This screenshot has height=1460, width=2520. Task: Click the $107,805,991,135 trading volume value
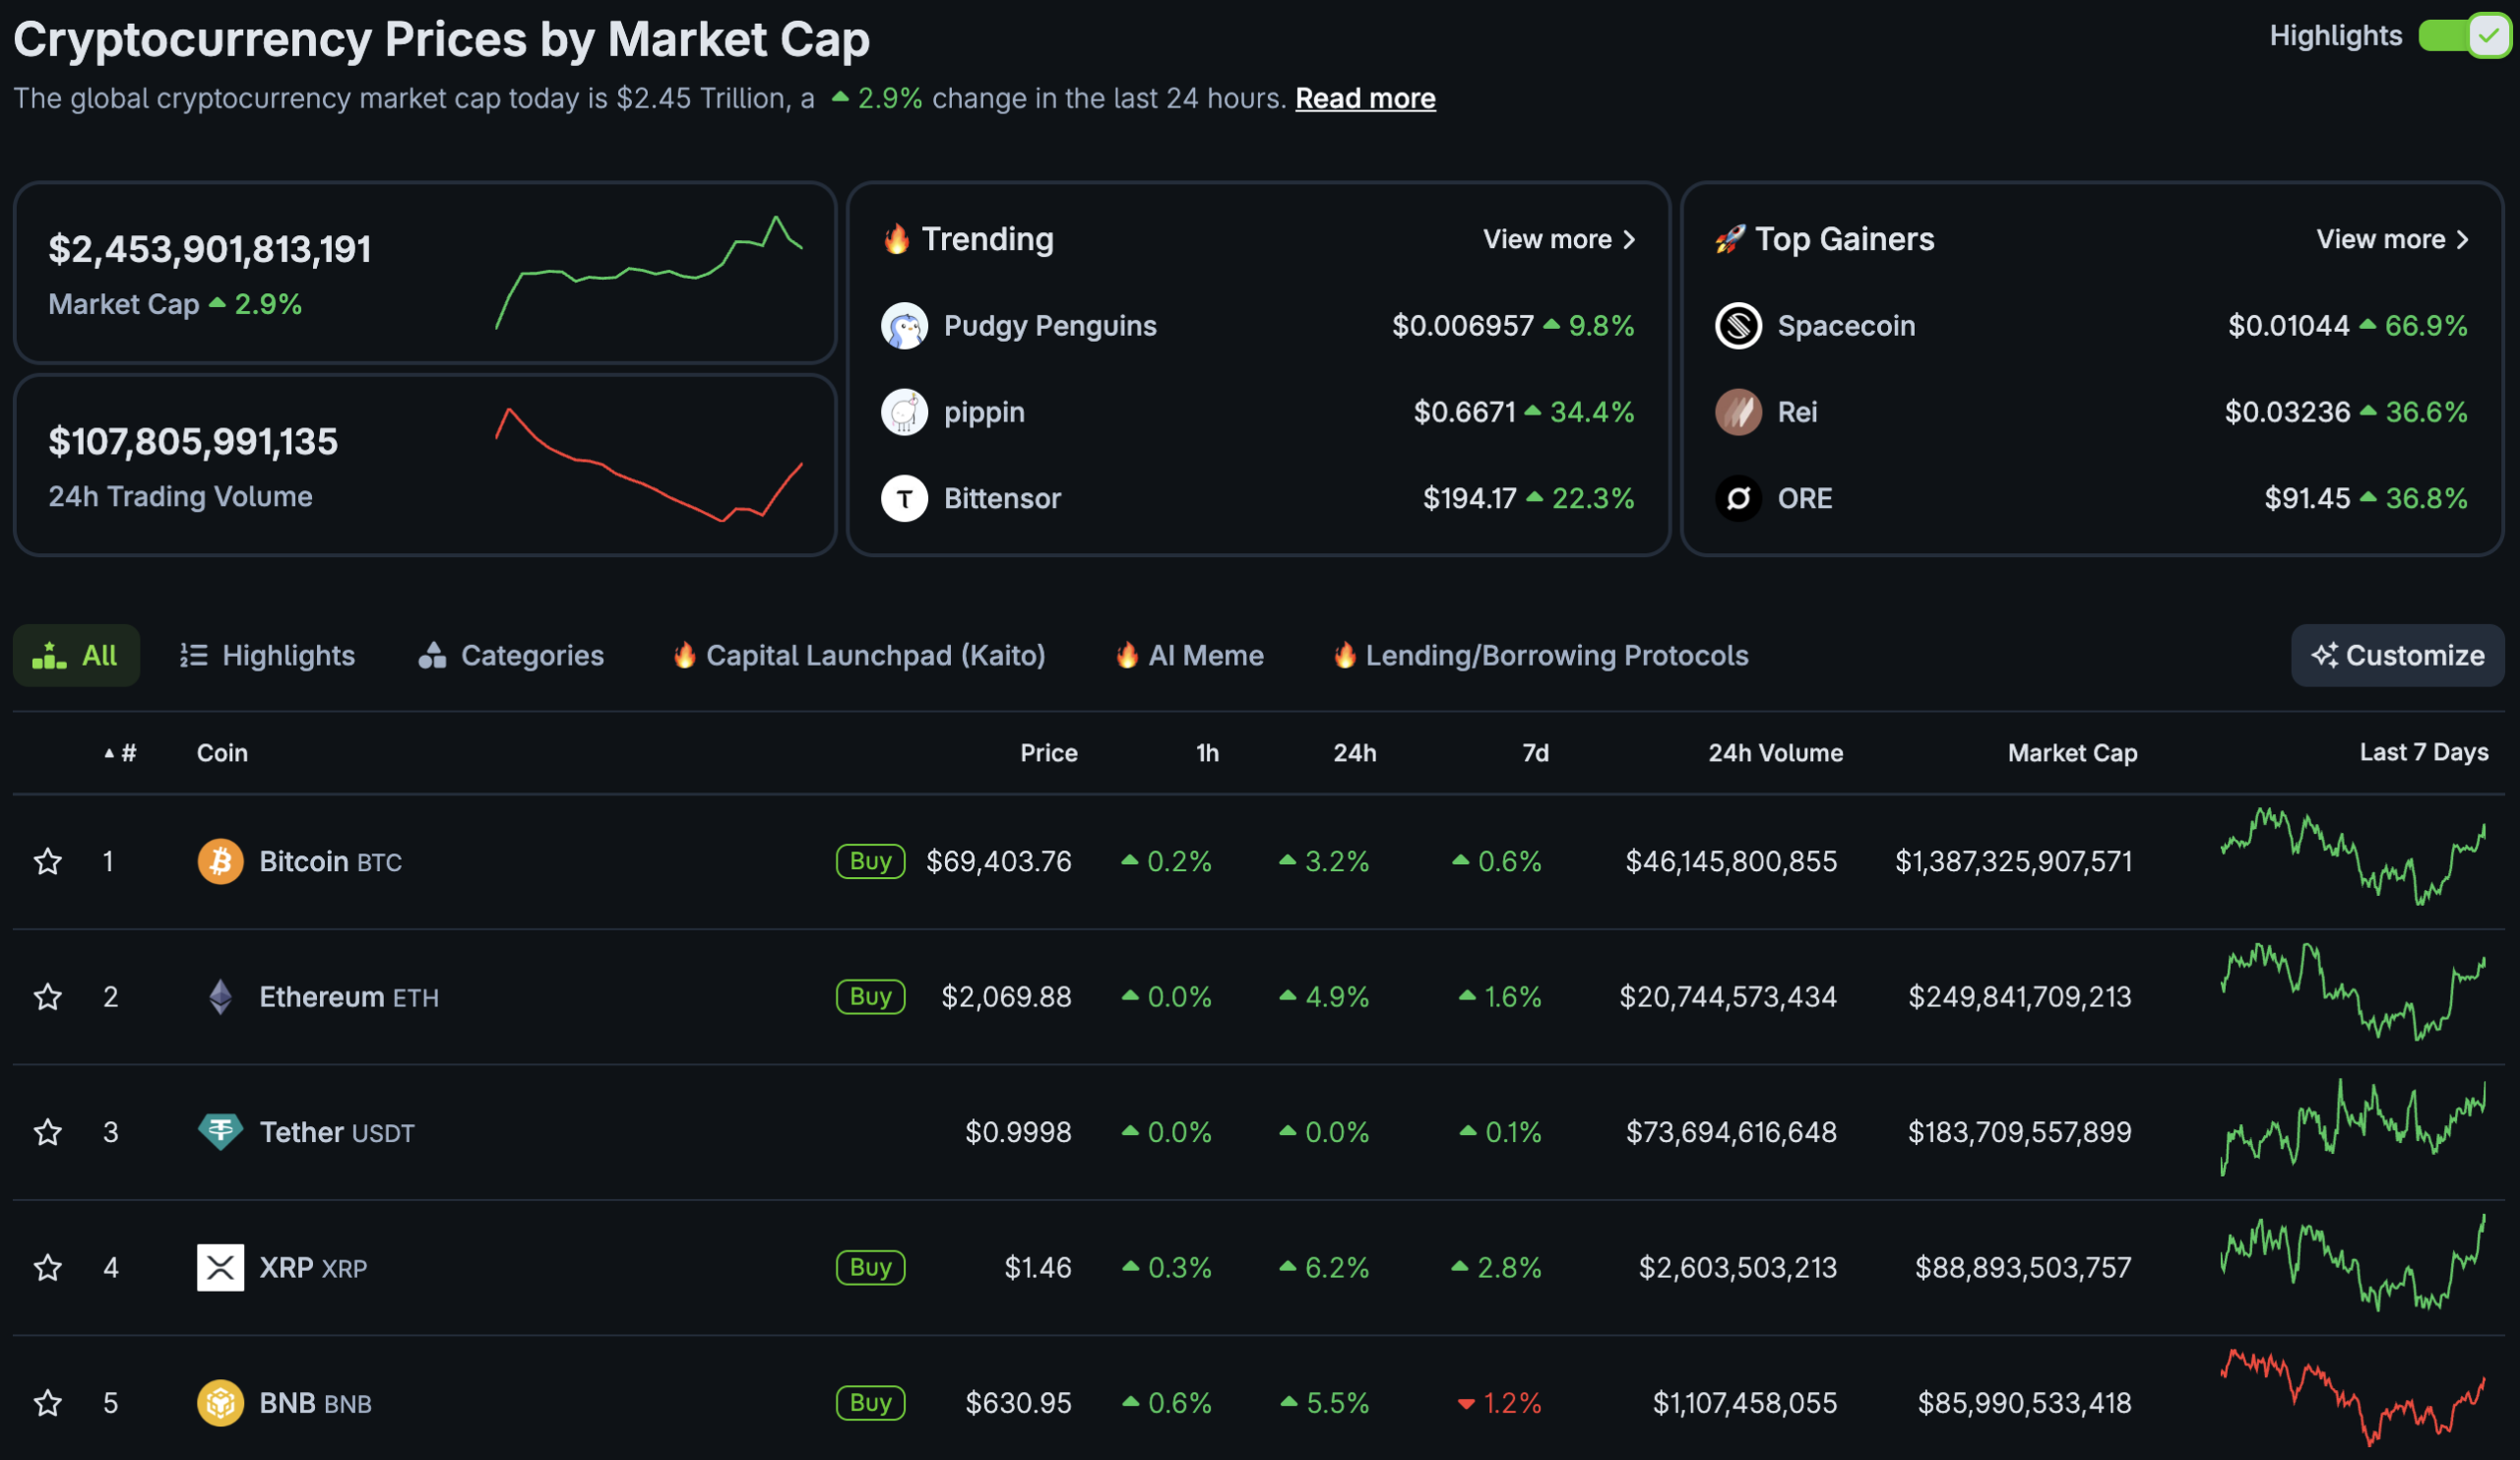(193, 442)
